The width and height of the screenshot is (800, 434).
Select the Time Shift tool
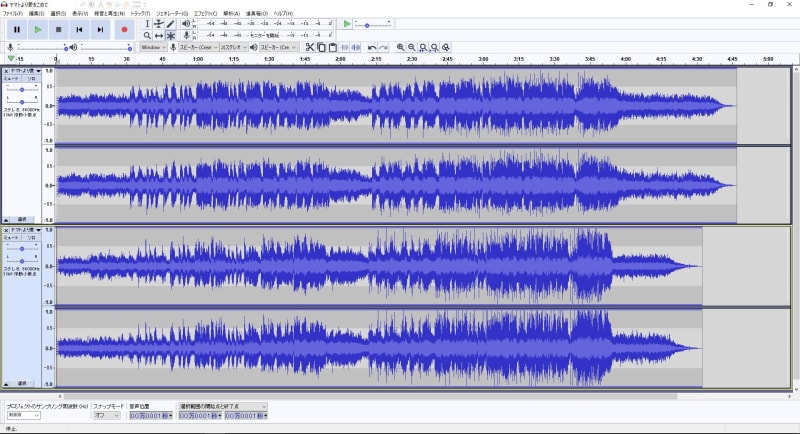coord(159,36)
